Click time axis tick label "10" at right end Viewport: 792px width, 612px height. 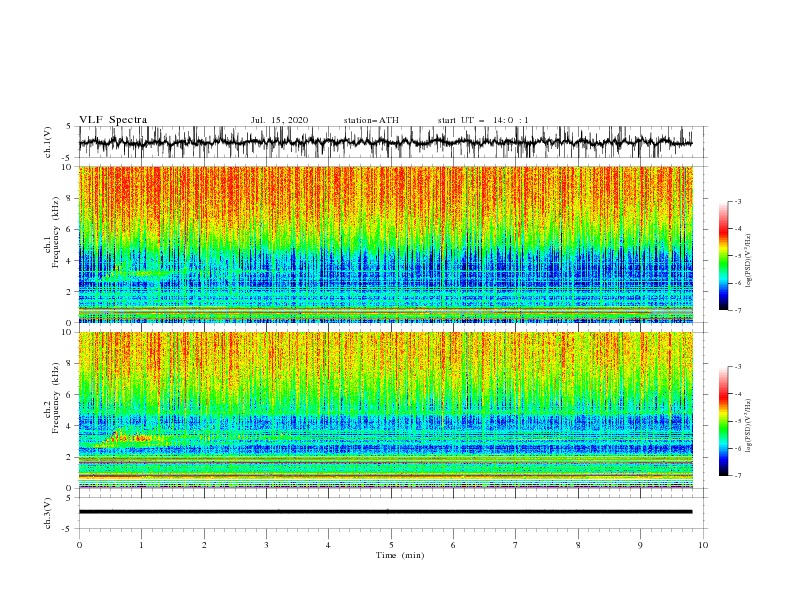pos(703,545)
